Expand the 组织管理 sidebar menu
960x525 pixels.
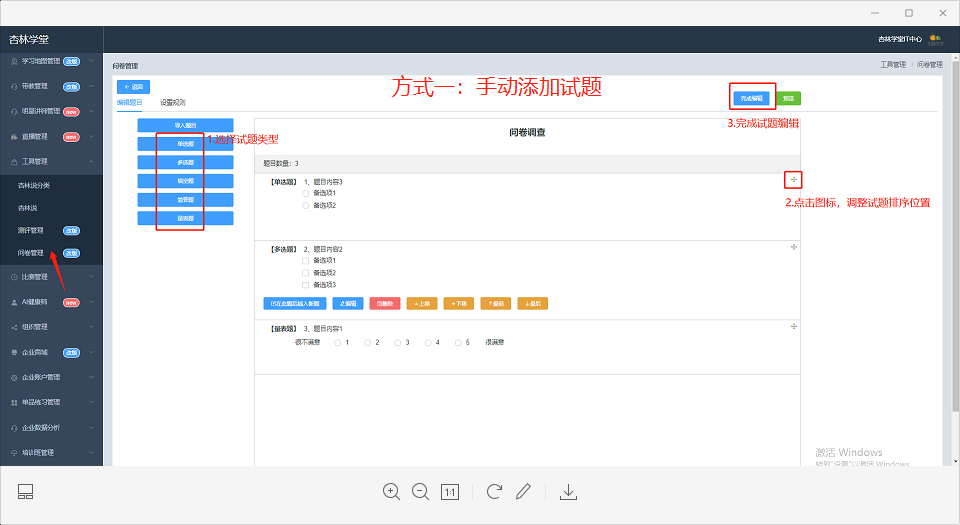51,327
